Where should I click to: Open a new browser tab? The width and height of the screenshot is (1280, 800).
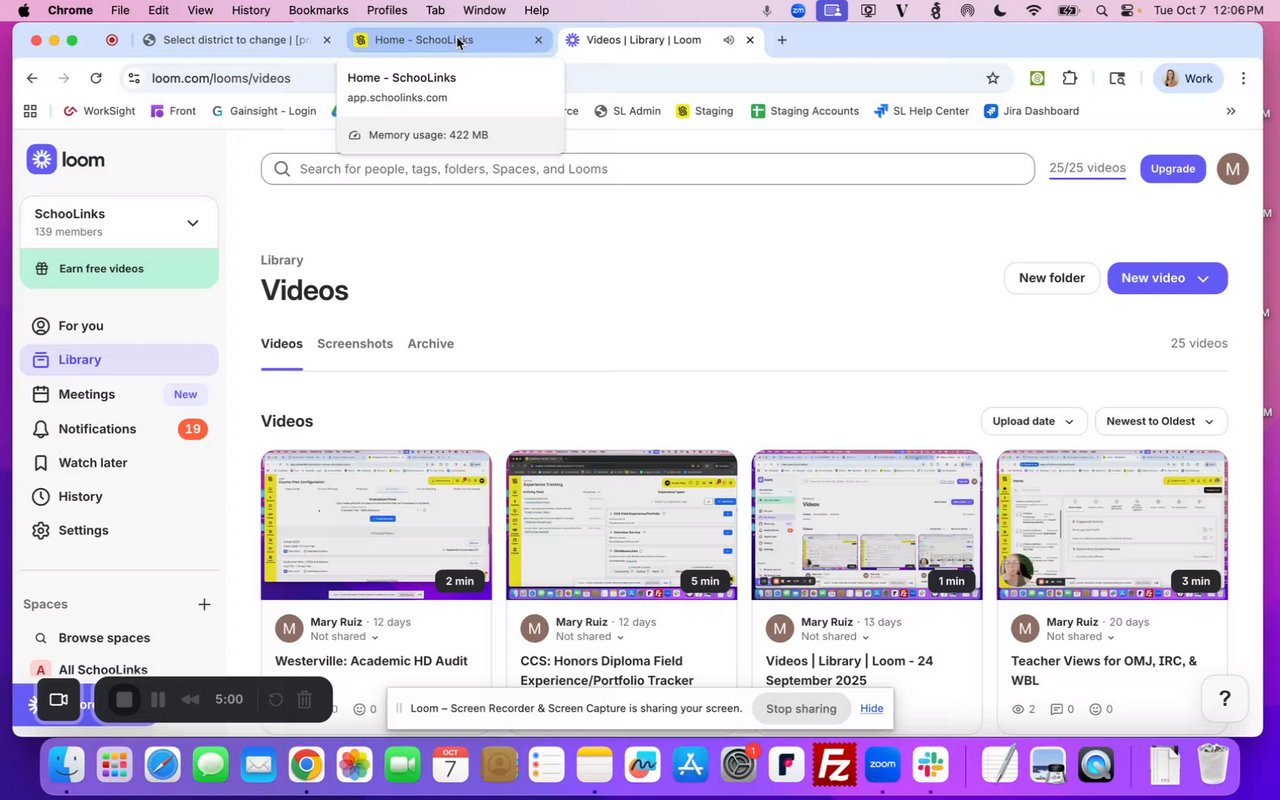(x=782, y=40)
